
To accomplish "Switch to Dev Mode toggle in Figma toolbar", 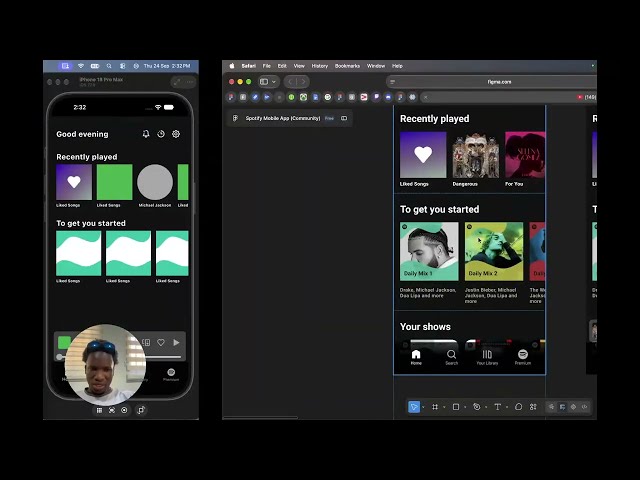I will (584, 407).
